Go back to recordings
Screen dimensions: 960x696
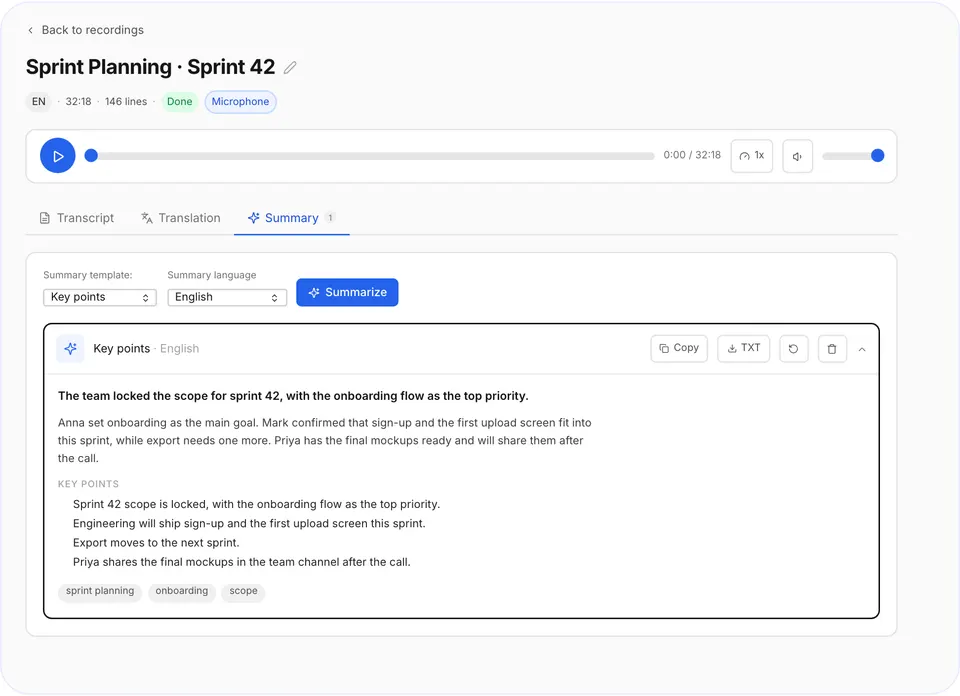click(x=86, y=30)
